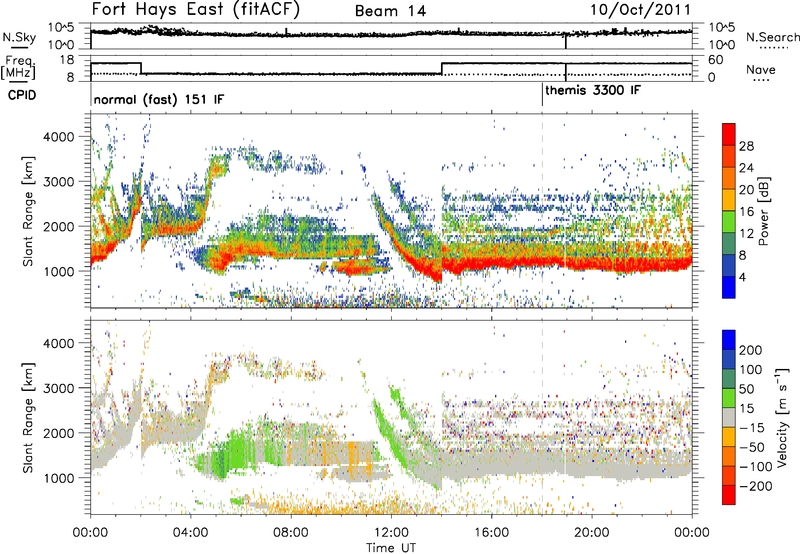Click the velocity panel 'Slant Range [km]' label
Image resolution: width=800 pixels, height=554 pixels.
[x=28, y=418]
